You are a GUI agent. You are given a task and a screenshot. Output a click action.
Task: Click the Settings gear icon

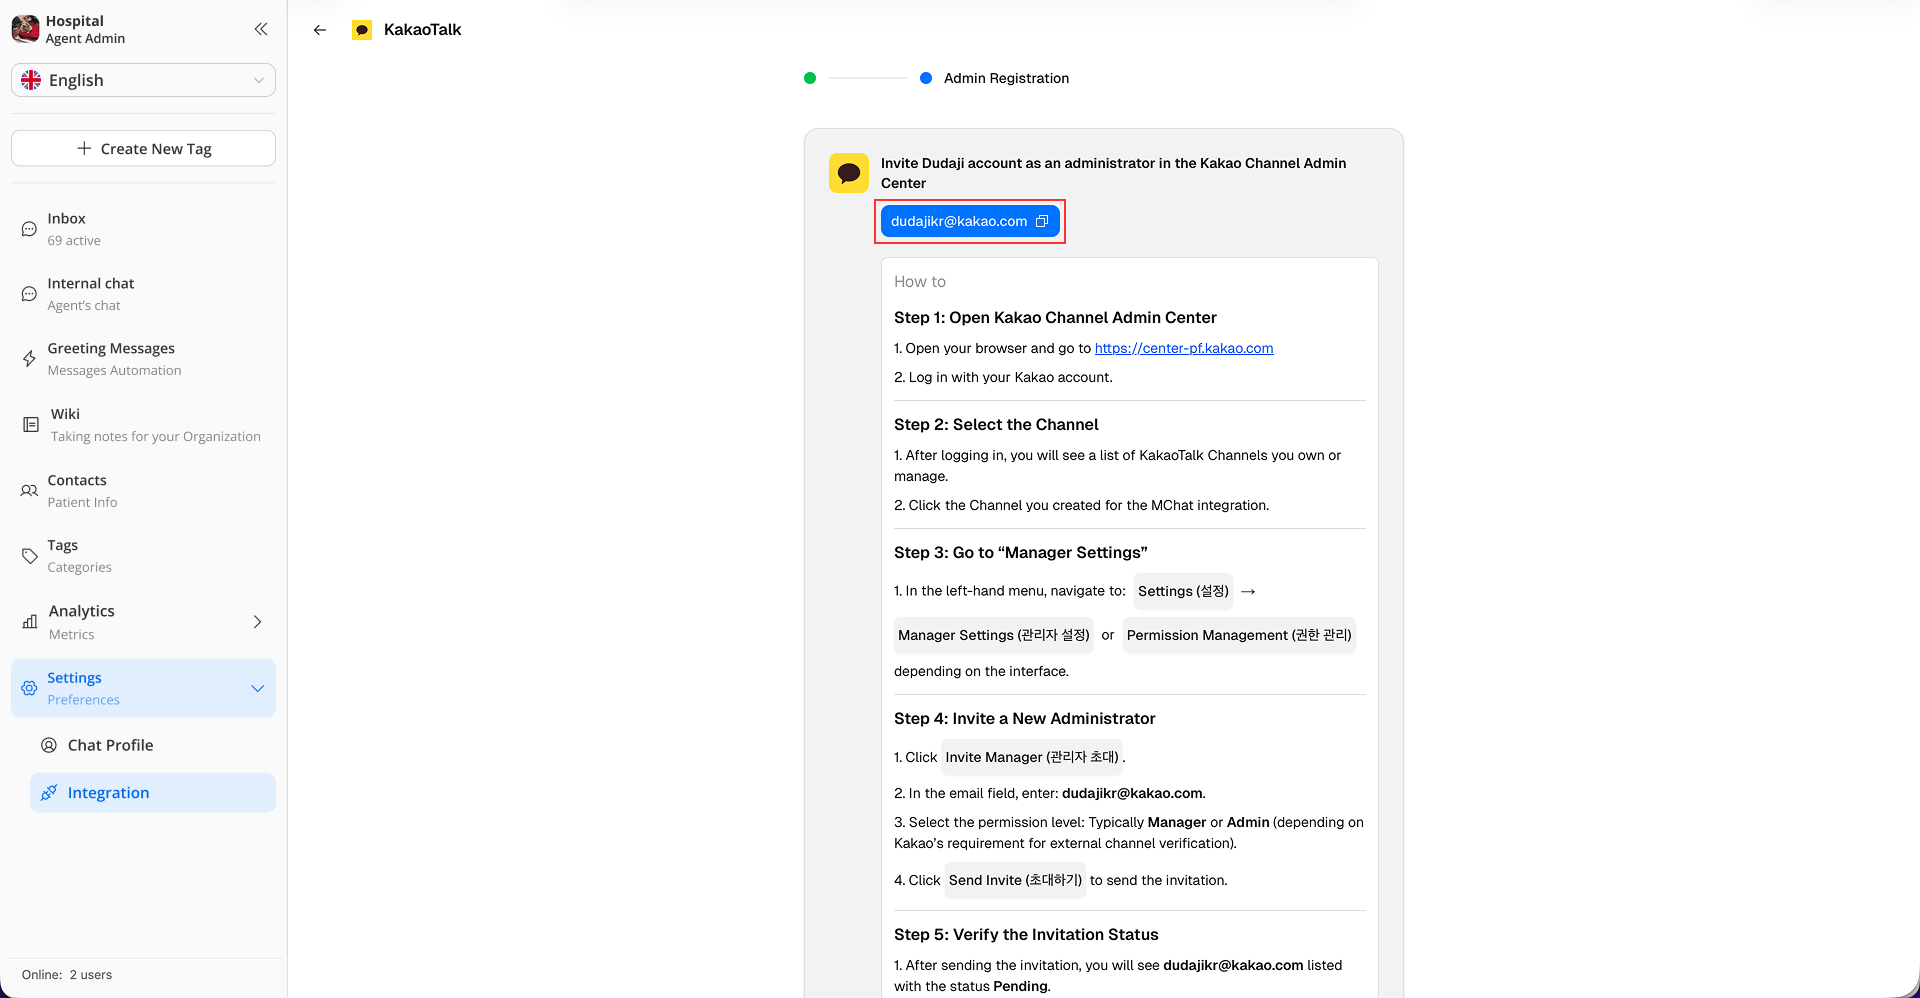pyautogui.click(x=29, y=688)
